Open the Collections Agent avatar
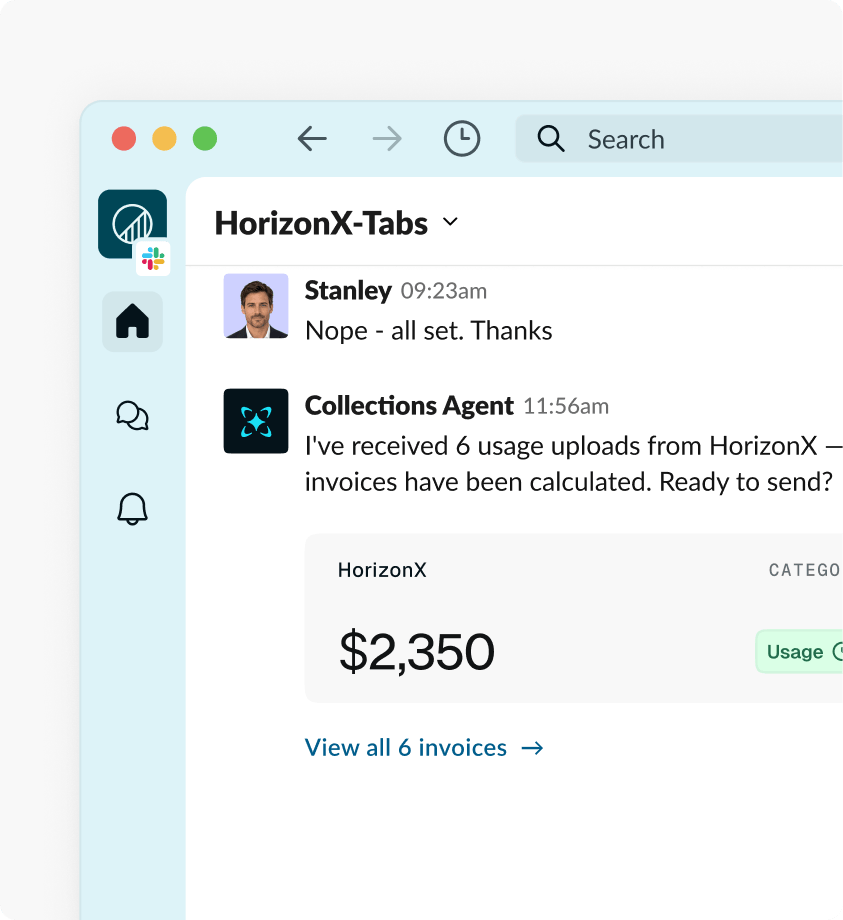 256,421
